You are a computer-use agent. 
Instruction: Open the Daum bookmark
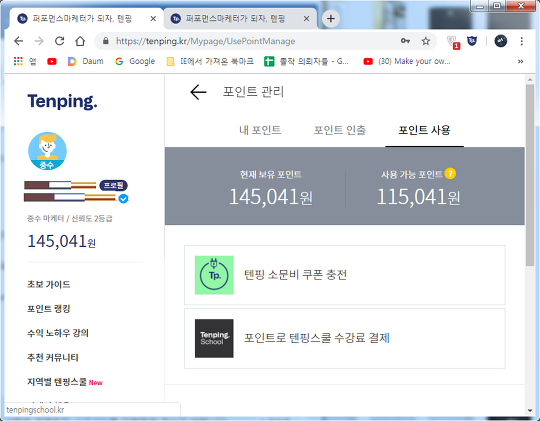coord(85,61)
